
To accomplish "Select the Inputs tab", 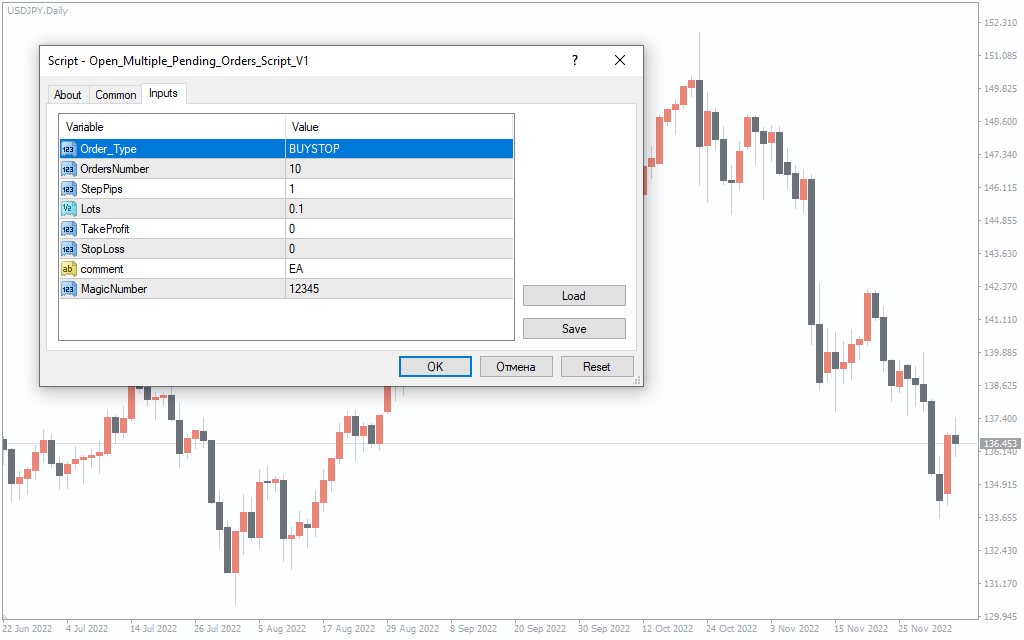I will [163, 93].
